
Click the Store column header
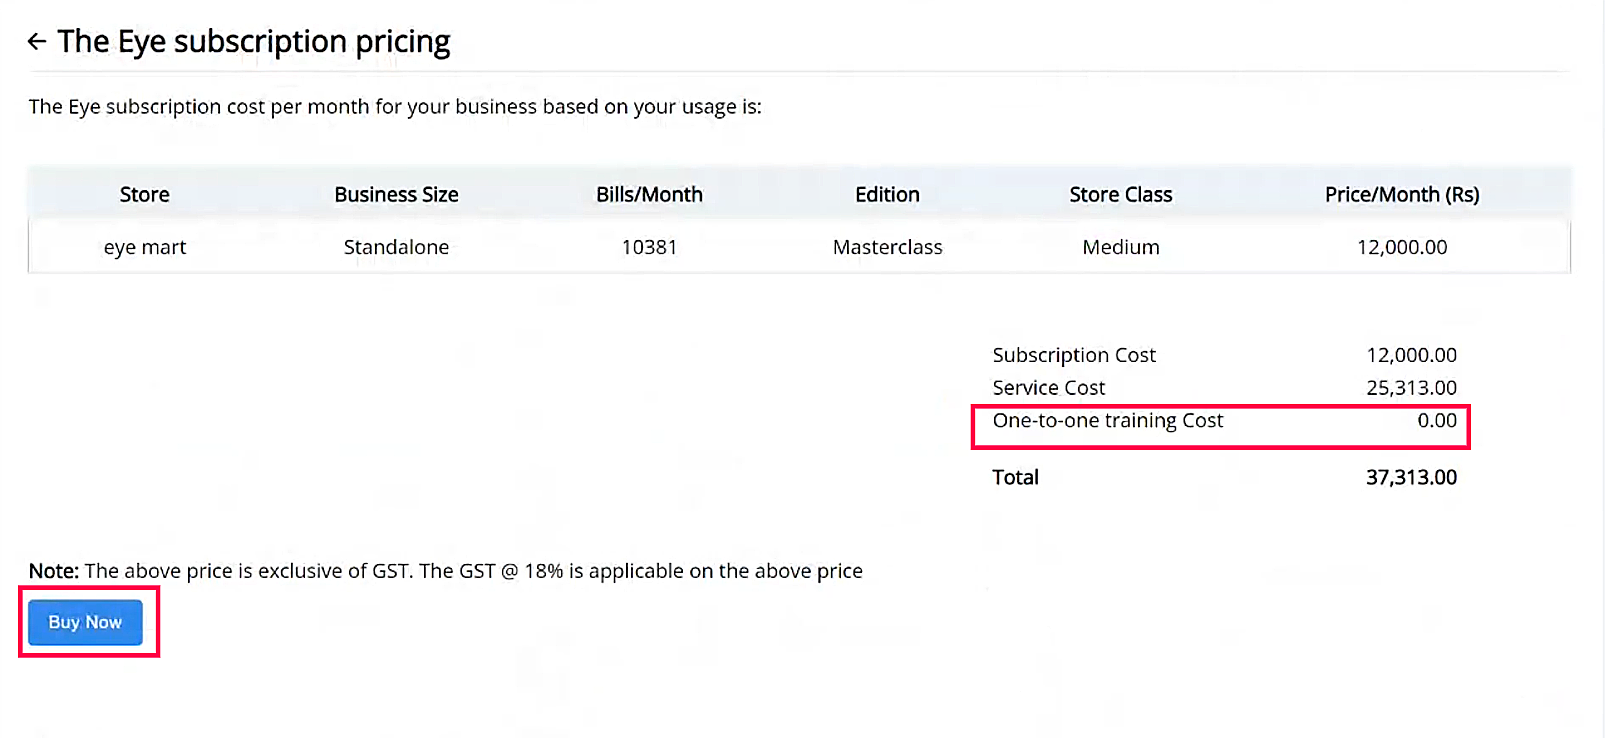[x=145, y=195]
